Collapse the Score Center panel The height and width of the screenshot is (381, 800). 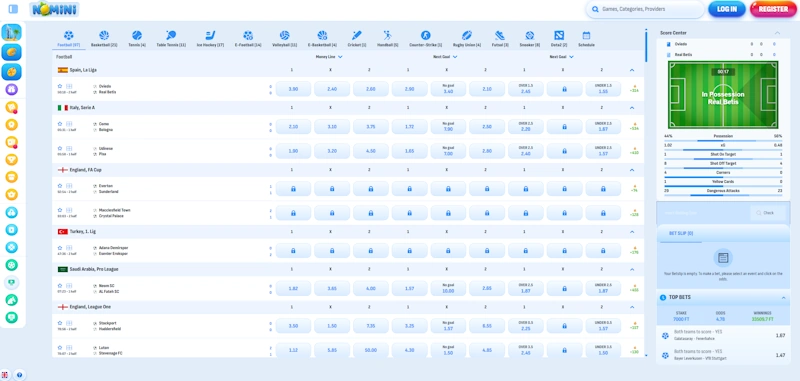click(x=778, y=33)
